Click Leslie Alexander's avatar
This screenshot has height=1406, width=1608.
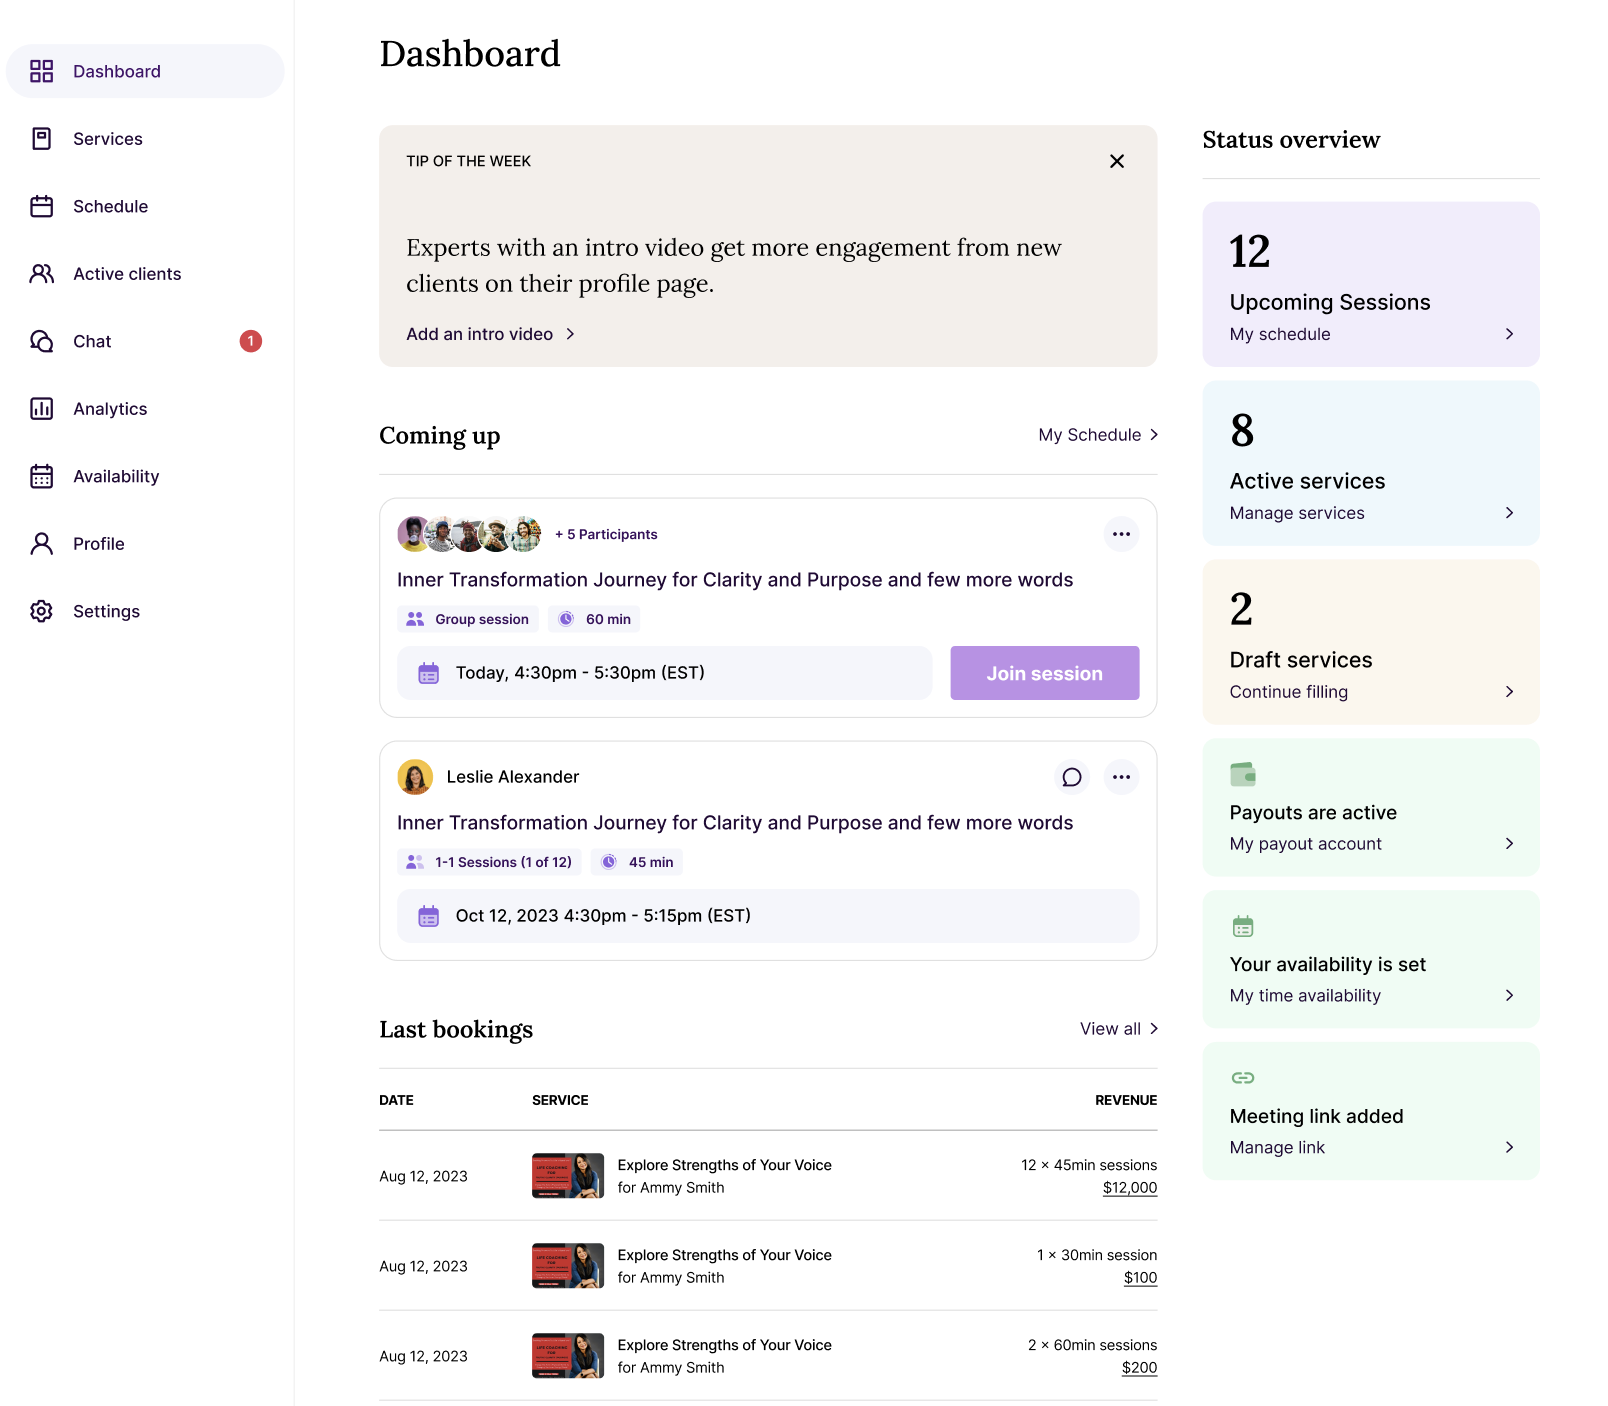tap(415, 777)
